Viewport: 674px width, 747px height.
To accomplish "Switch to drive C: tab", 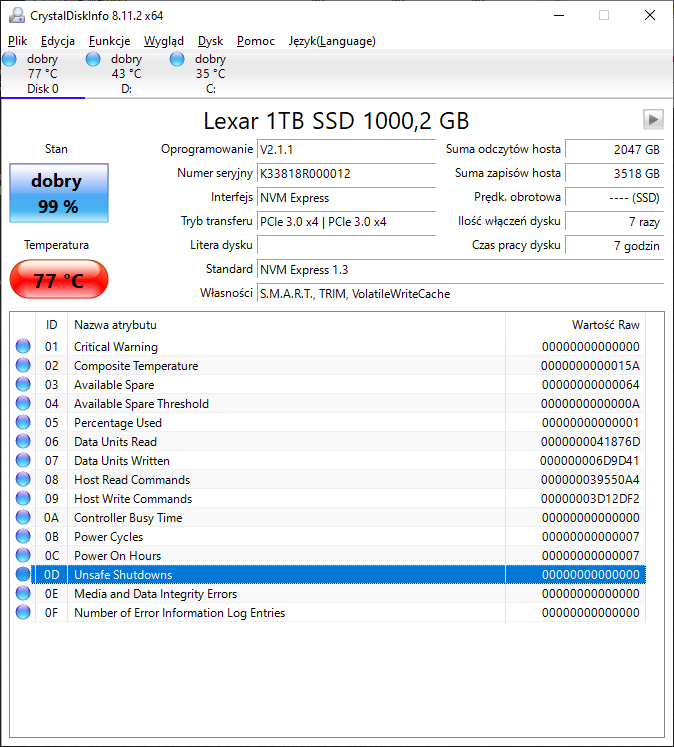I will (211, 74).
